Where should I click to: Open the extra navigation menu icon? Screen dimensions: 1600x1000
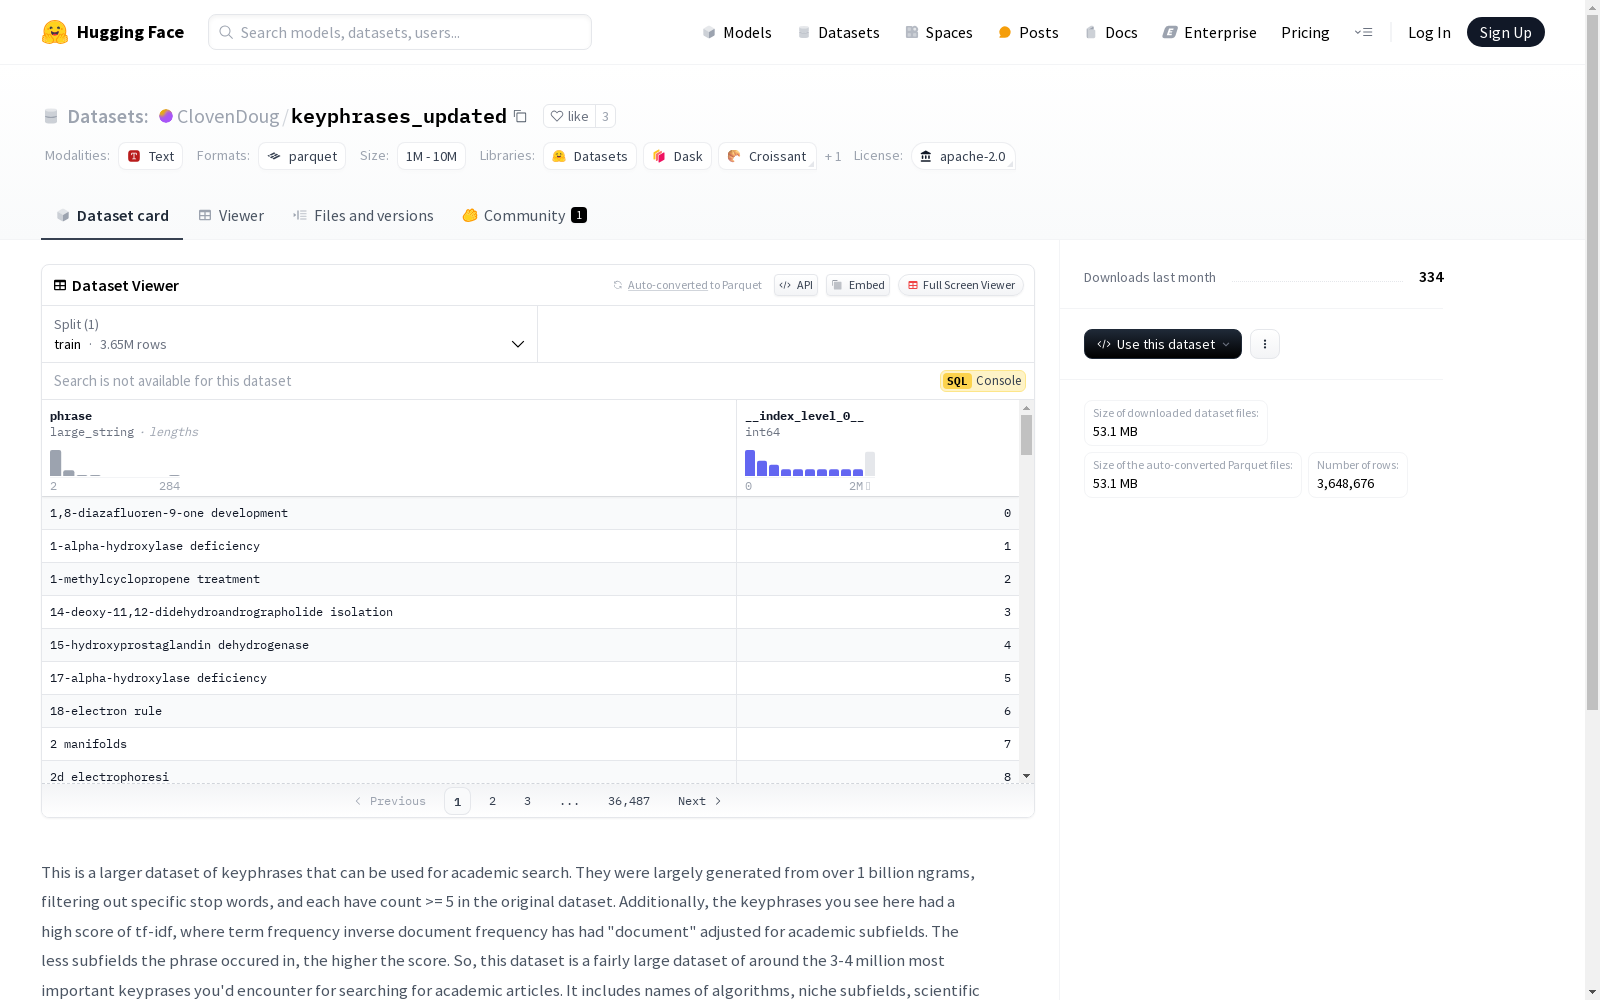1363,32
